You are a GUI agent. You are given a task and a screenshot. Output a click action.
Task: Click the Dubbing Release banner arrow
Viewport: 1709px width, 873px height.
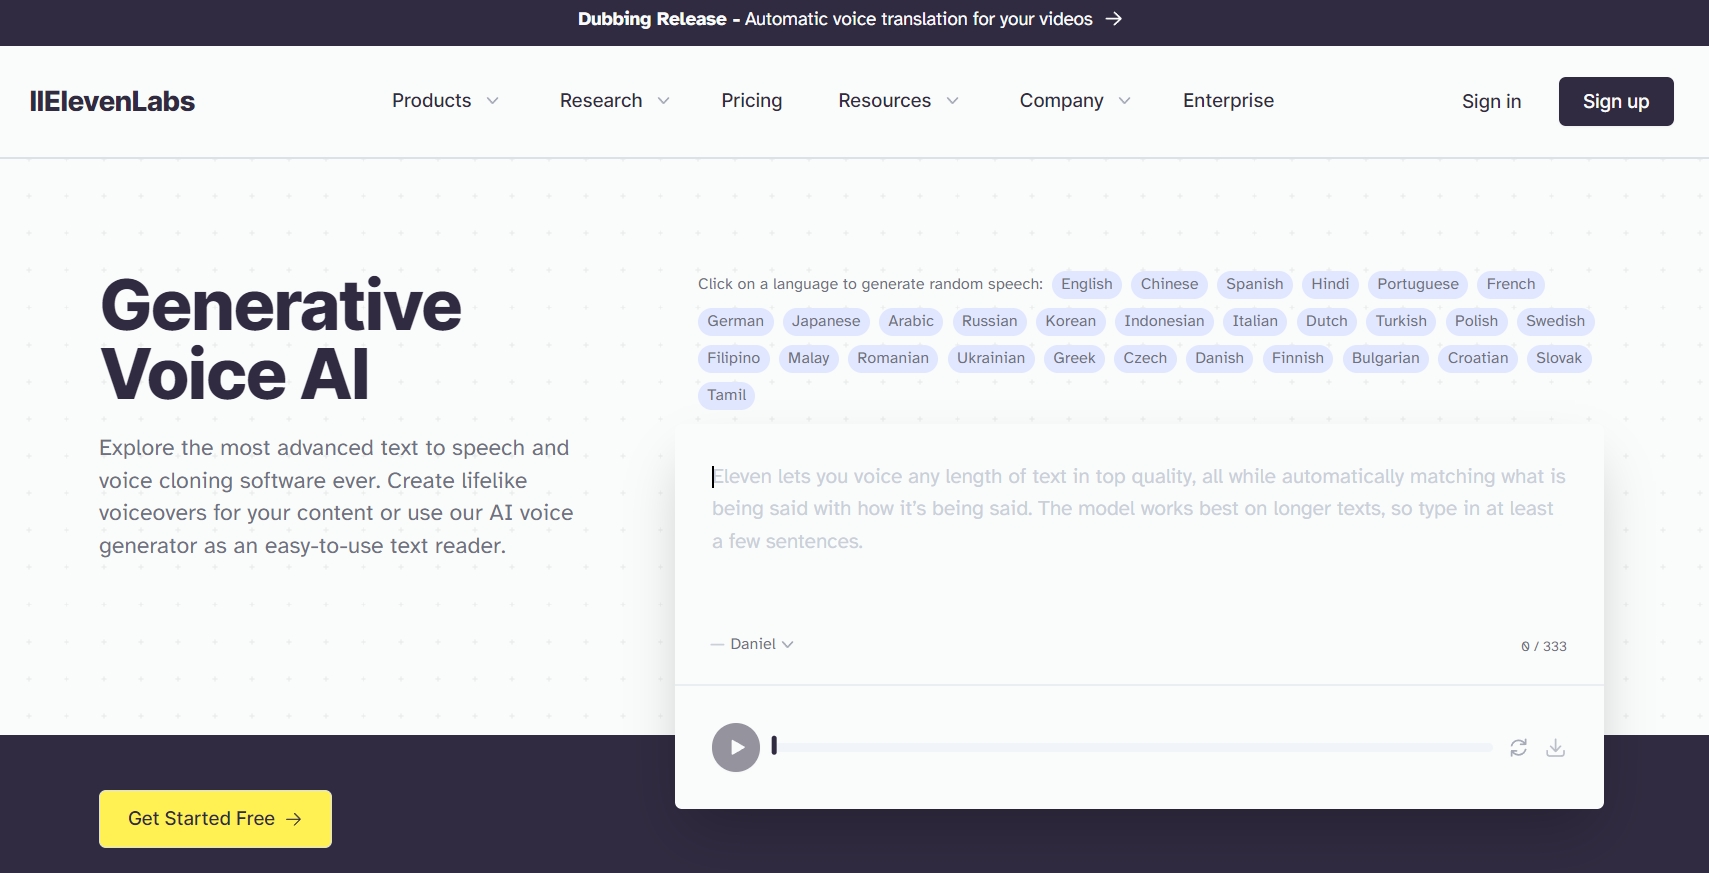(x=1113, y=19)
